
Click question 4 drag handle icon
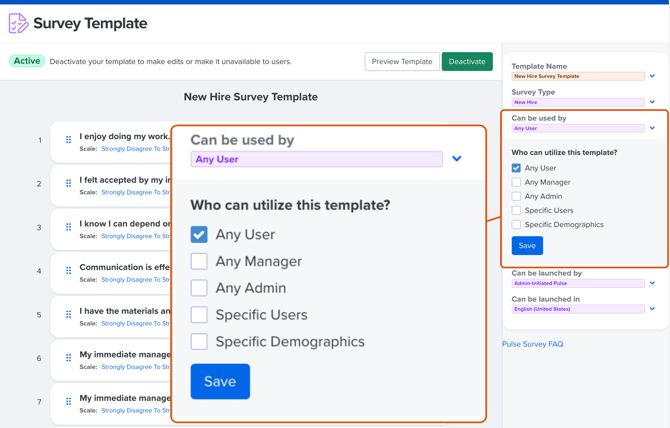coord(69,271)
